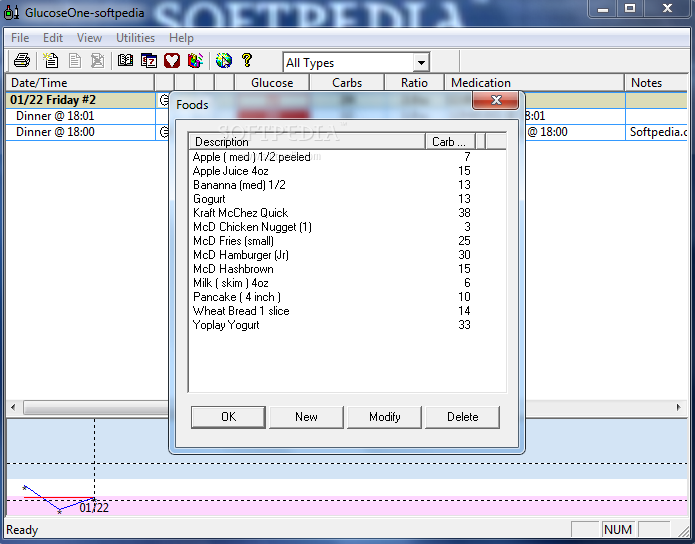Close the Foods dialog with red X
Image resolution: width=695 pixels, height=544 pixels.
click(496, 100)
